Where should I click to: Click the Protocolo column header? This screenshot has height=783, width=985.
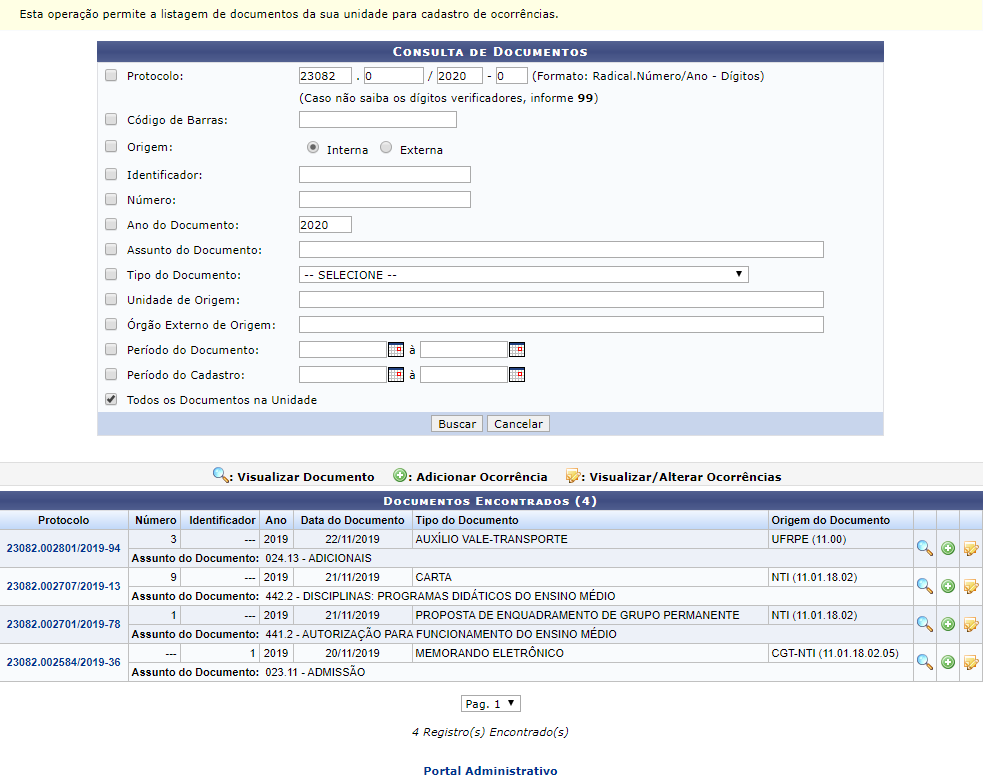[63, 520]
